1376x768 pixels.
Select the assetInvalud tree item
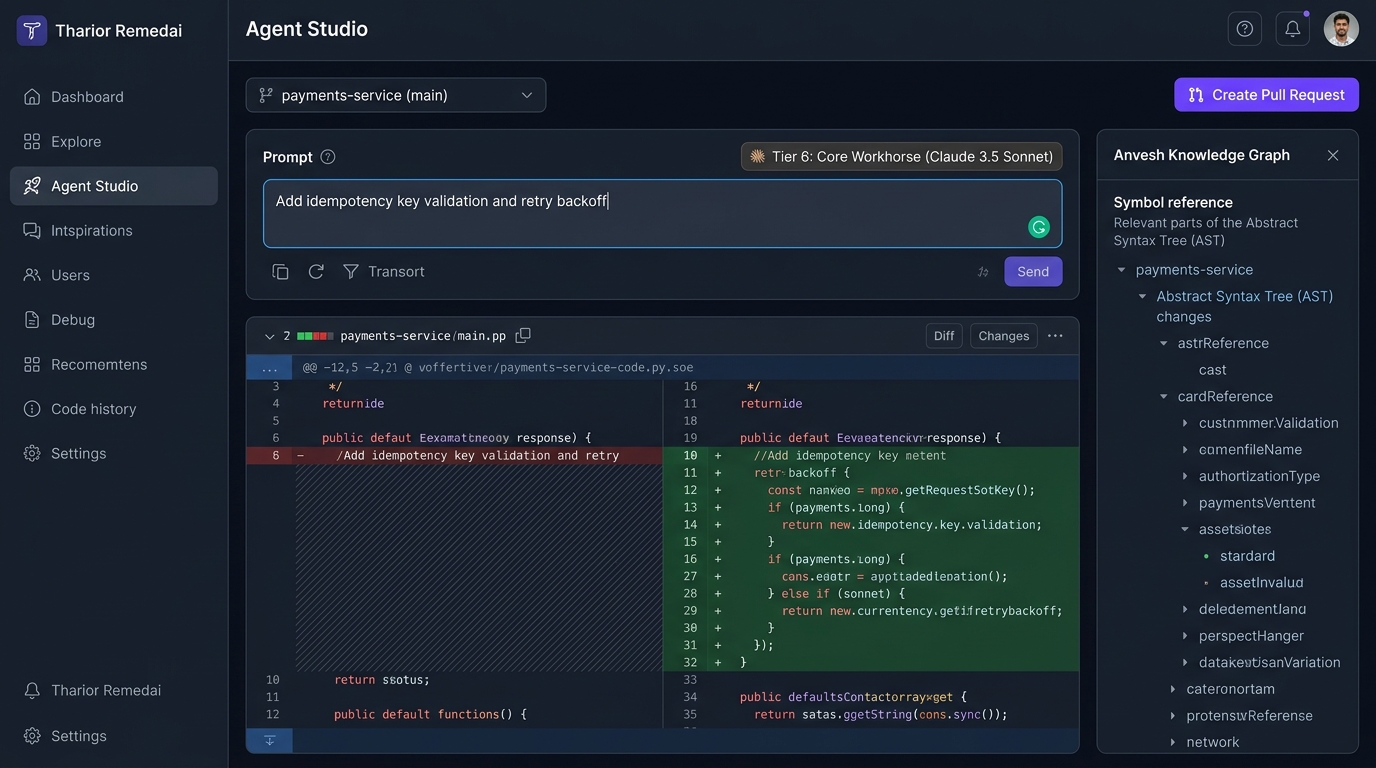pyautogui.click(x=1261, y=583)
